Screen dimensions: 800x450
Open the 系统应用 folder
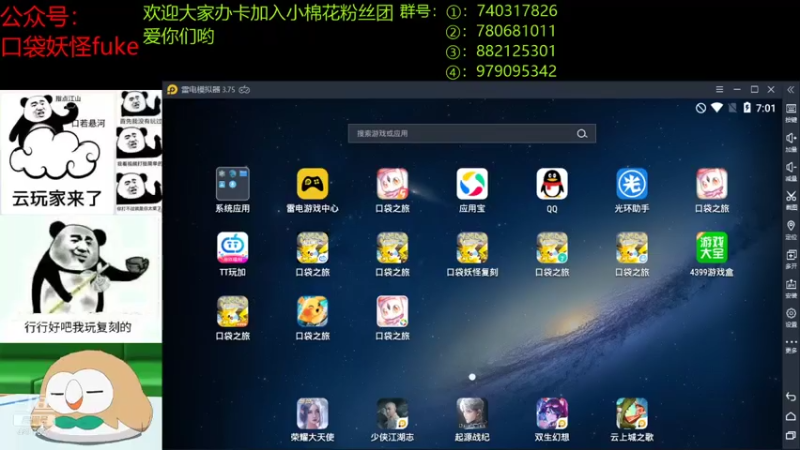(233, 184)
